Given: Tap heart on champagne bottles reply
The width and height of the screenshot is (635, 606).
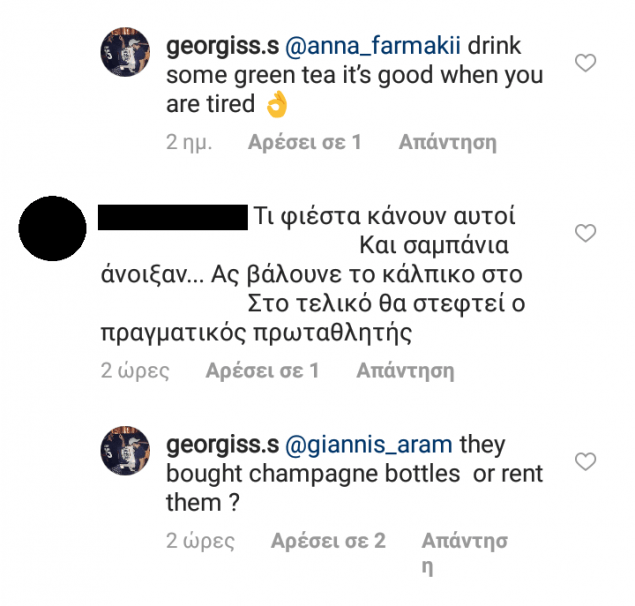Looking at the screenshot, I should click(587, 461).
